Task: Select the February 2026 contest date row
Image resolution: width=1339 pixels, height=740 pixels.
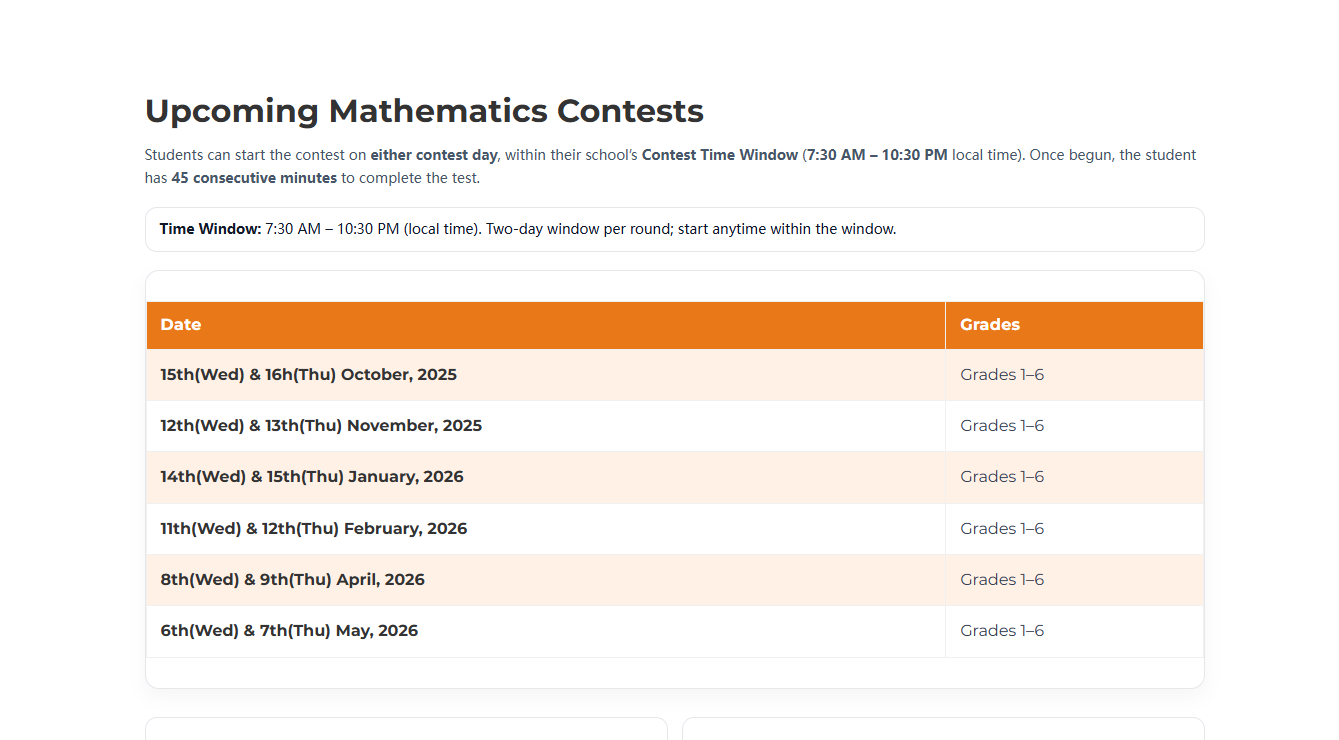Action: pos(314,529)
